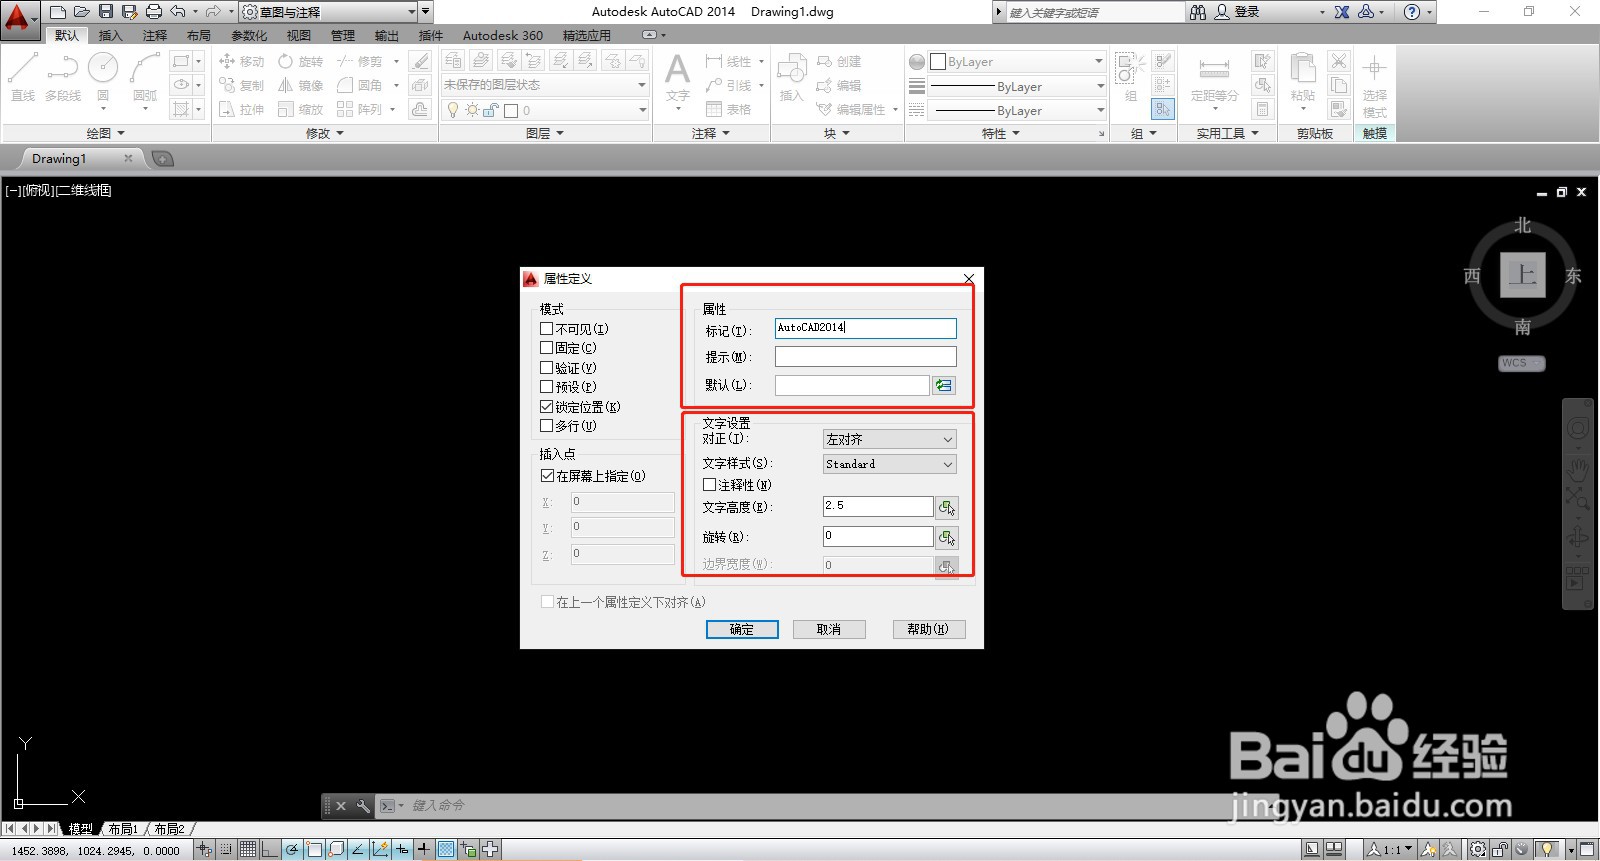Click the Undo icon in quick access toolbar
This screenshot has width=1600, height=861.
coord(178,12)
